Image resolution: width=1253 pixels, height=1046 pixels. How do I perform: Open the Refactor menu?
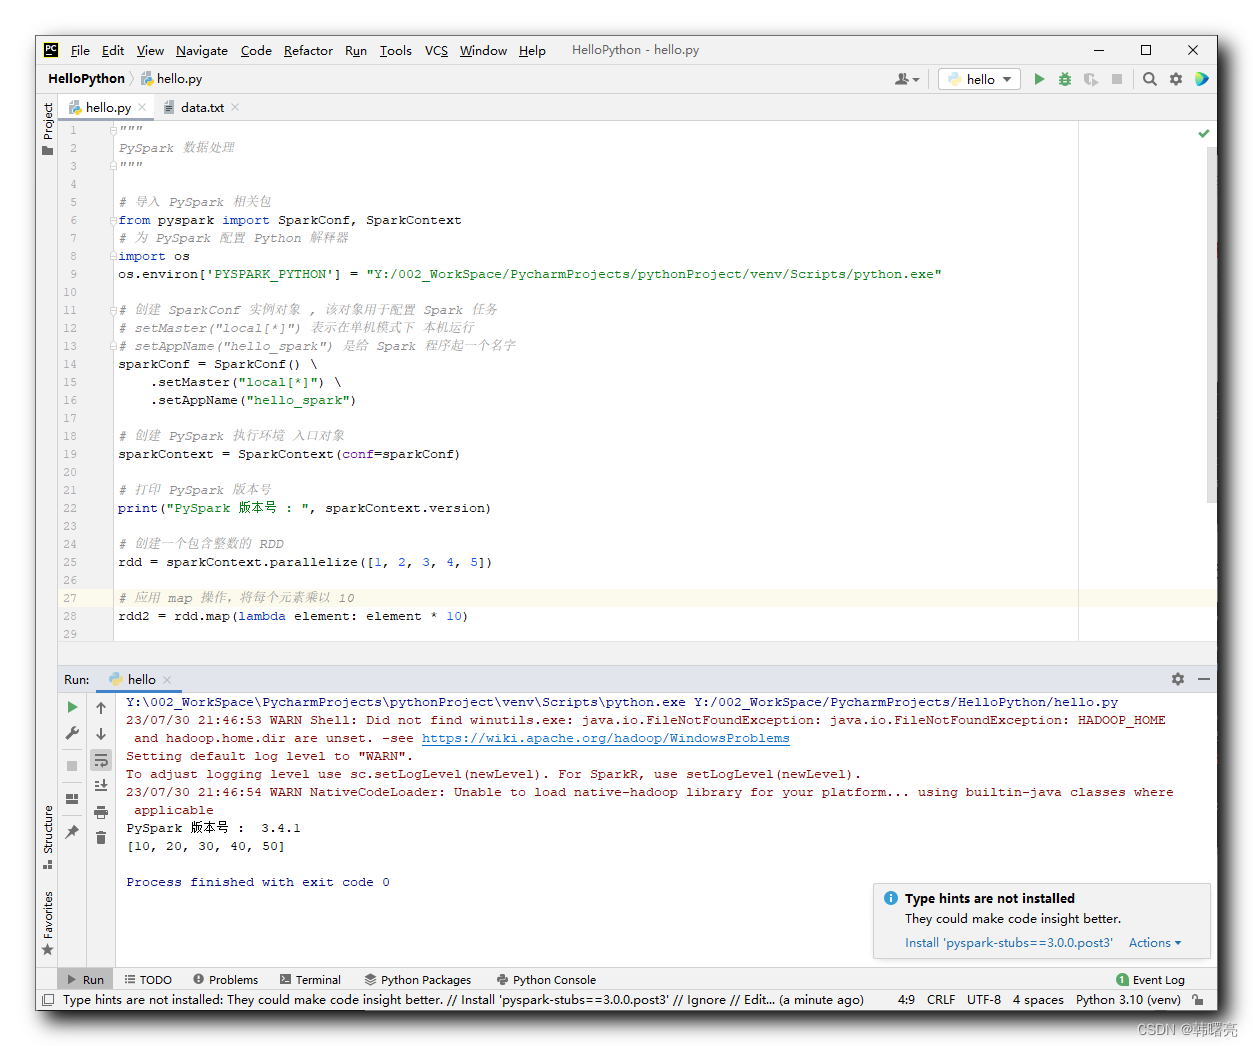[x=307, y=50]
